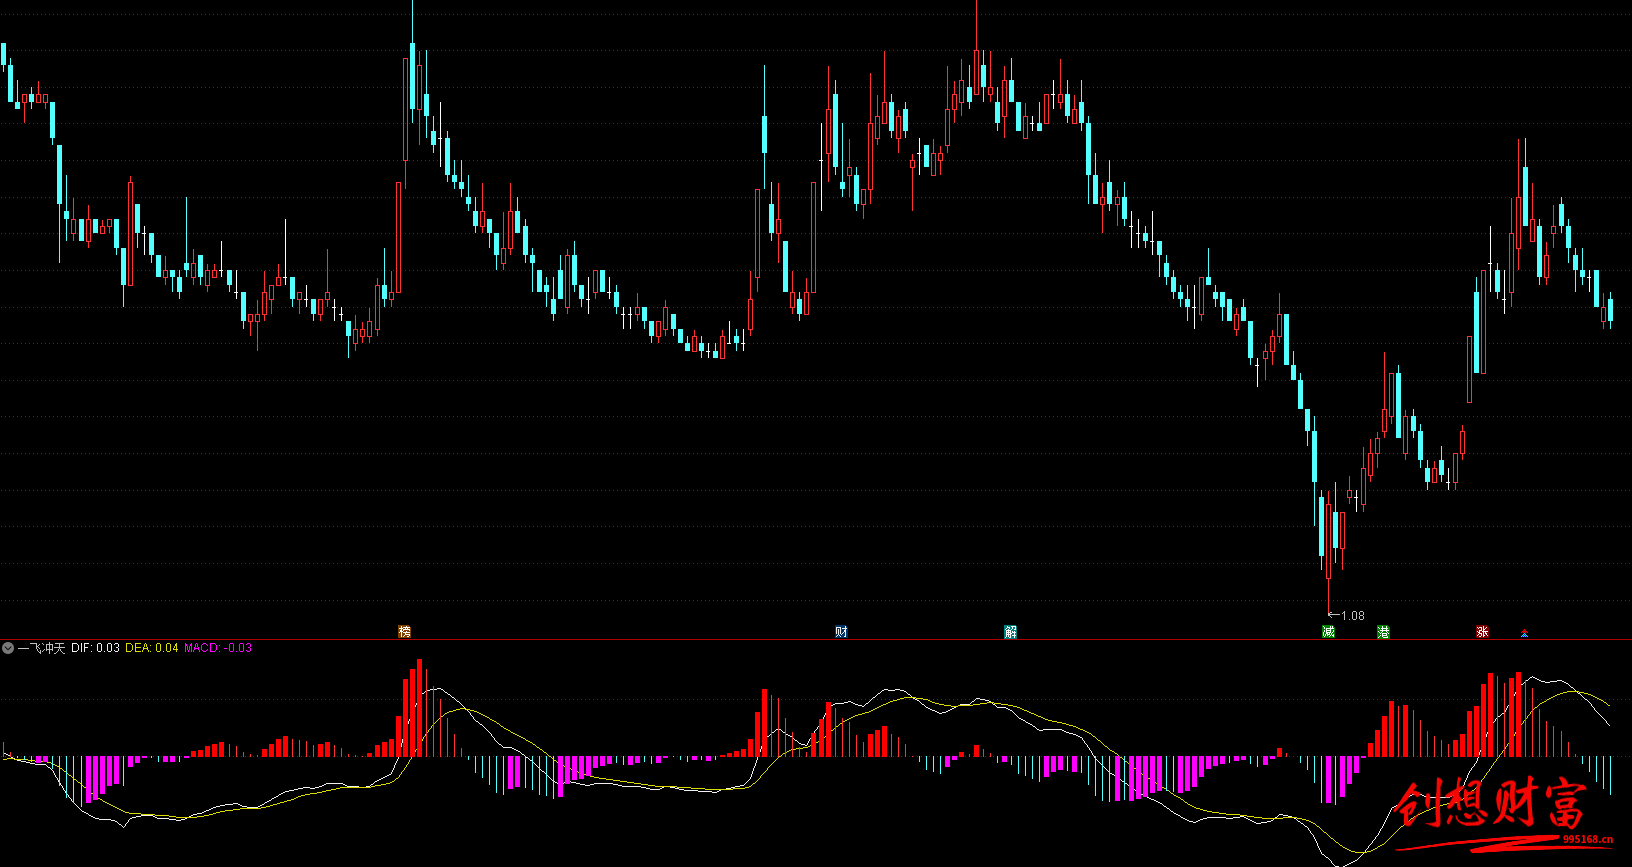Click the 创想财富 watermark logo
The width and height of the screenshot is (1632, 867).
click(1490, 805)
